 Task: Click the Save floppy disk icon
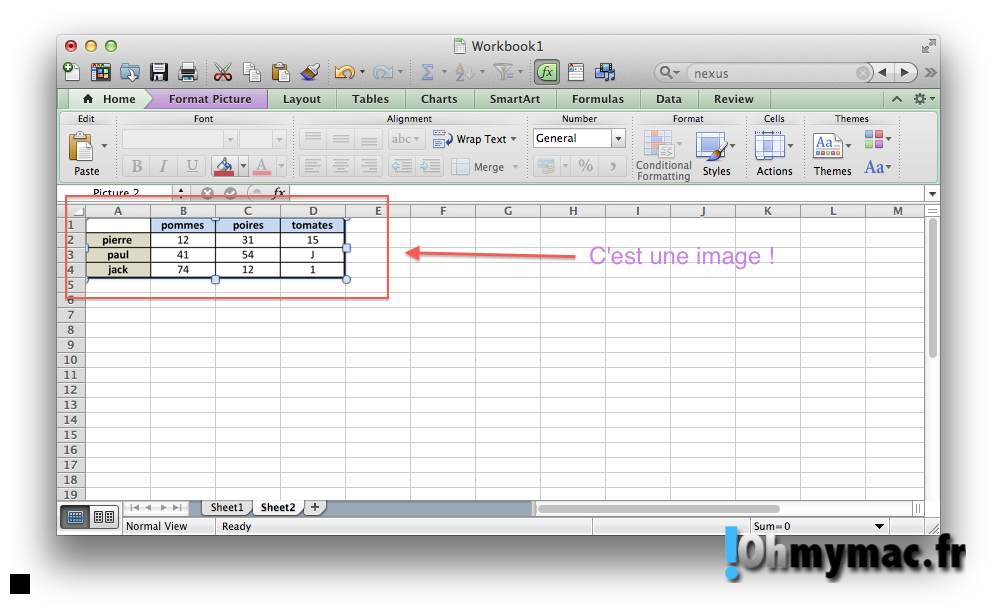point(159,72)
